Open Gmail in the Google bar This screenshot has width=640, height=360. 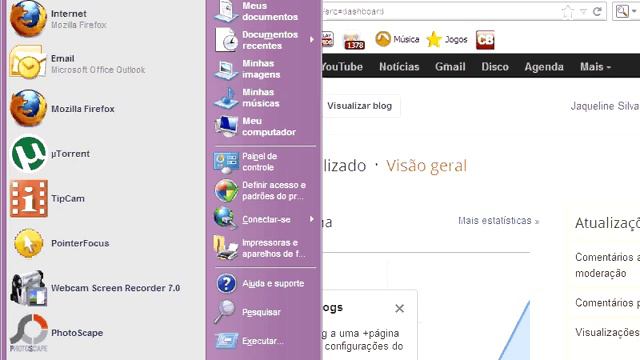450,67
